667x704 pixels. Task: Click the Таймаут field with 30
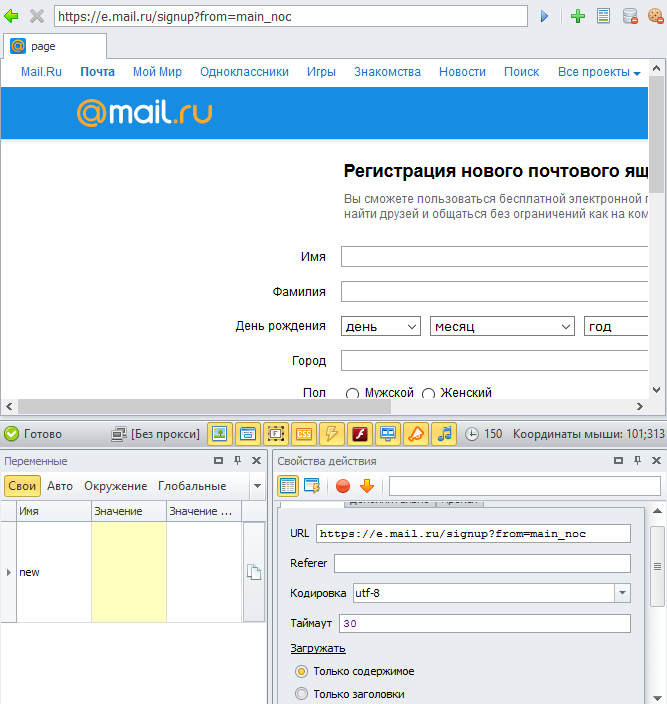pyautogui.click(x=485, y=623)
